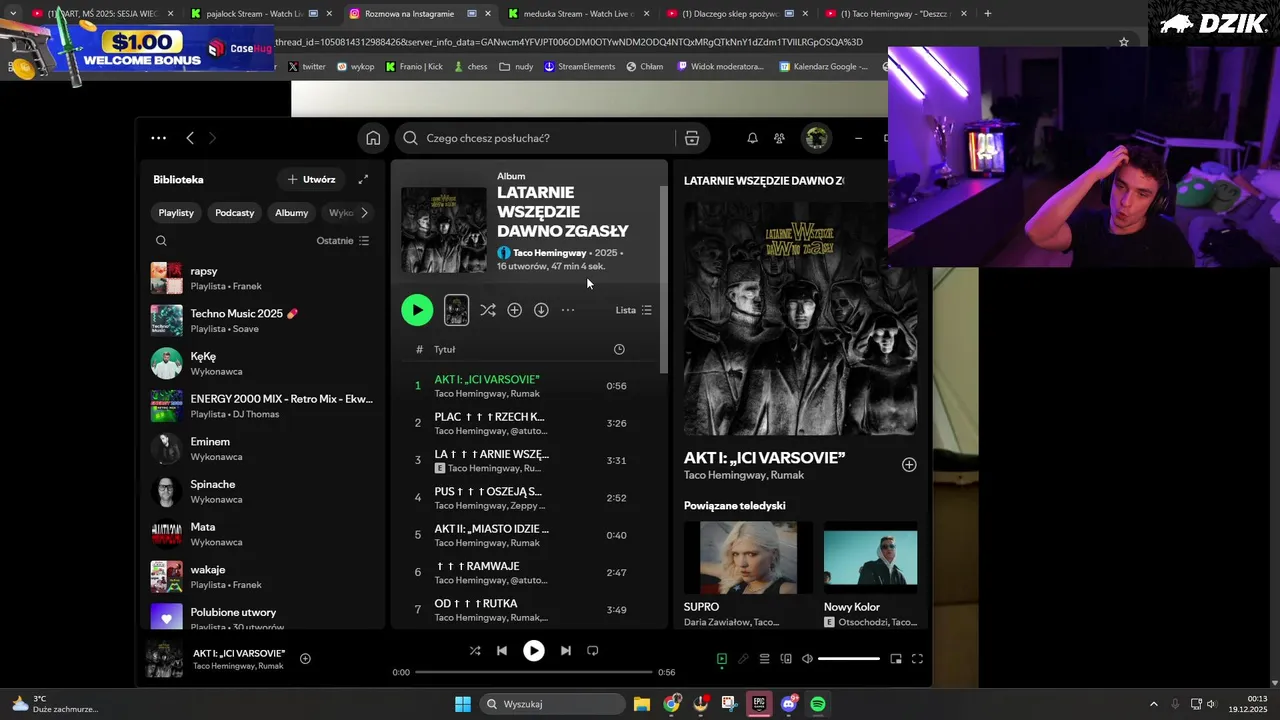The width and height of the screenshot is (1280, 720).
Task: Skip to the previous track
Action: 502,650
